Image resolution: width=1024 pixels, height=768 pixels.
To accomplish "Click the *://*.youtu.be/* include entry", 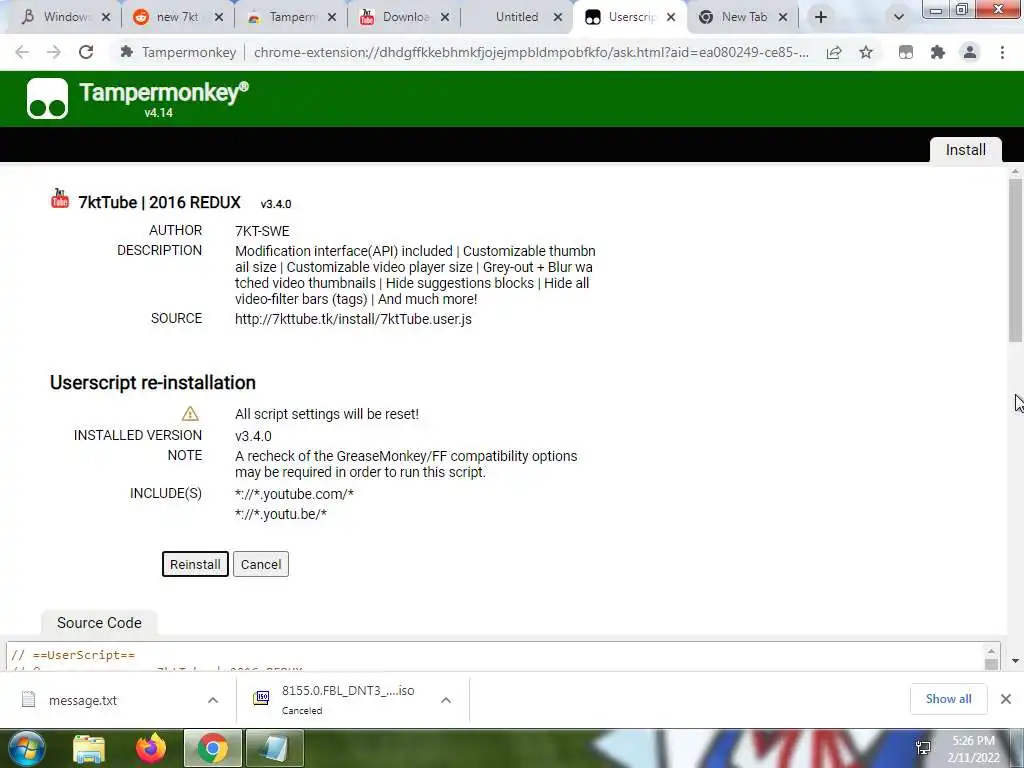I will click(x=281, y=514).
